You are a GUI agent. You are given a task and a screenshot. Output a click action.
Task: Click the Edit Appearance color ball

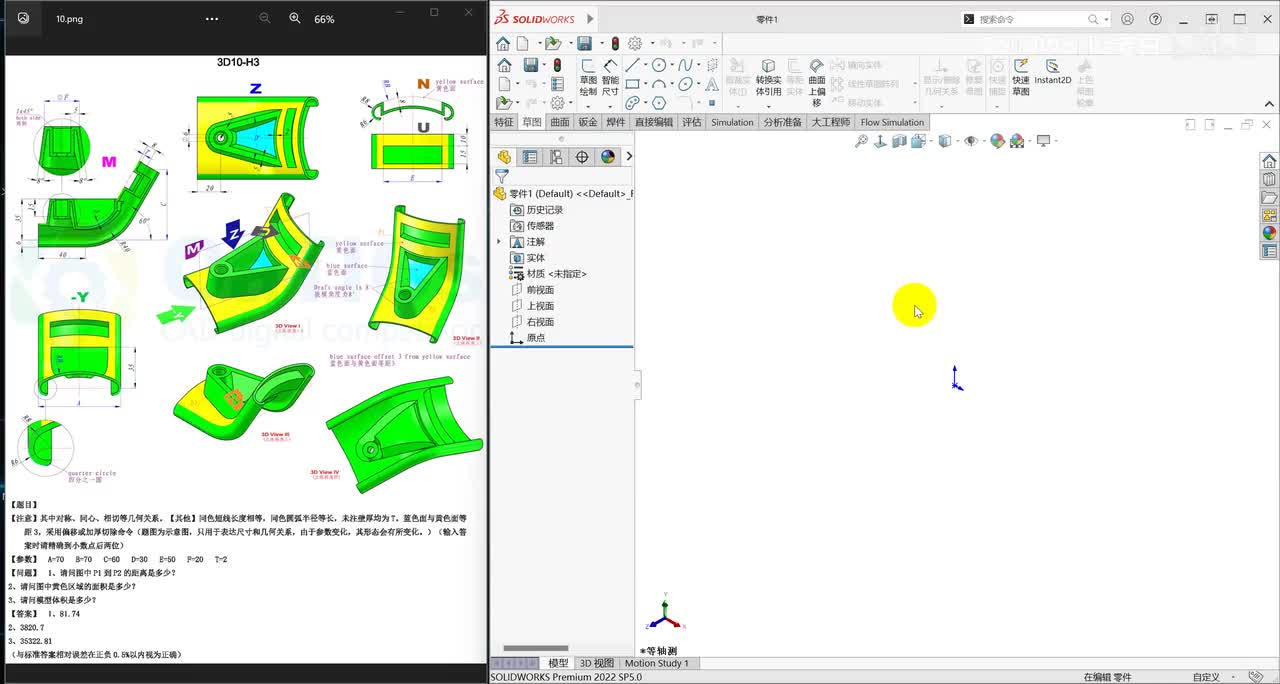(997, 141)
